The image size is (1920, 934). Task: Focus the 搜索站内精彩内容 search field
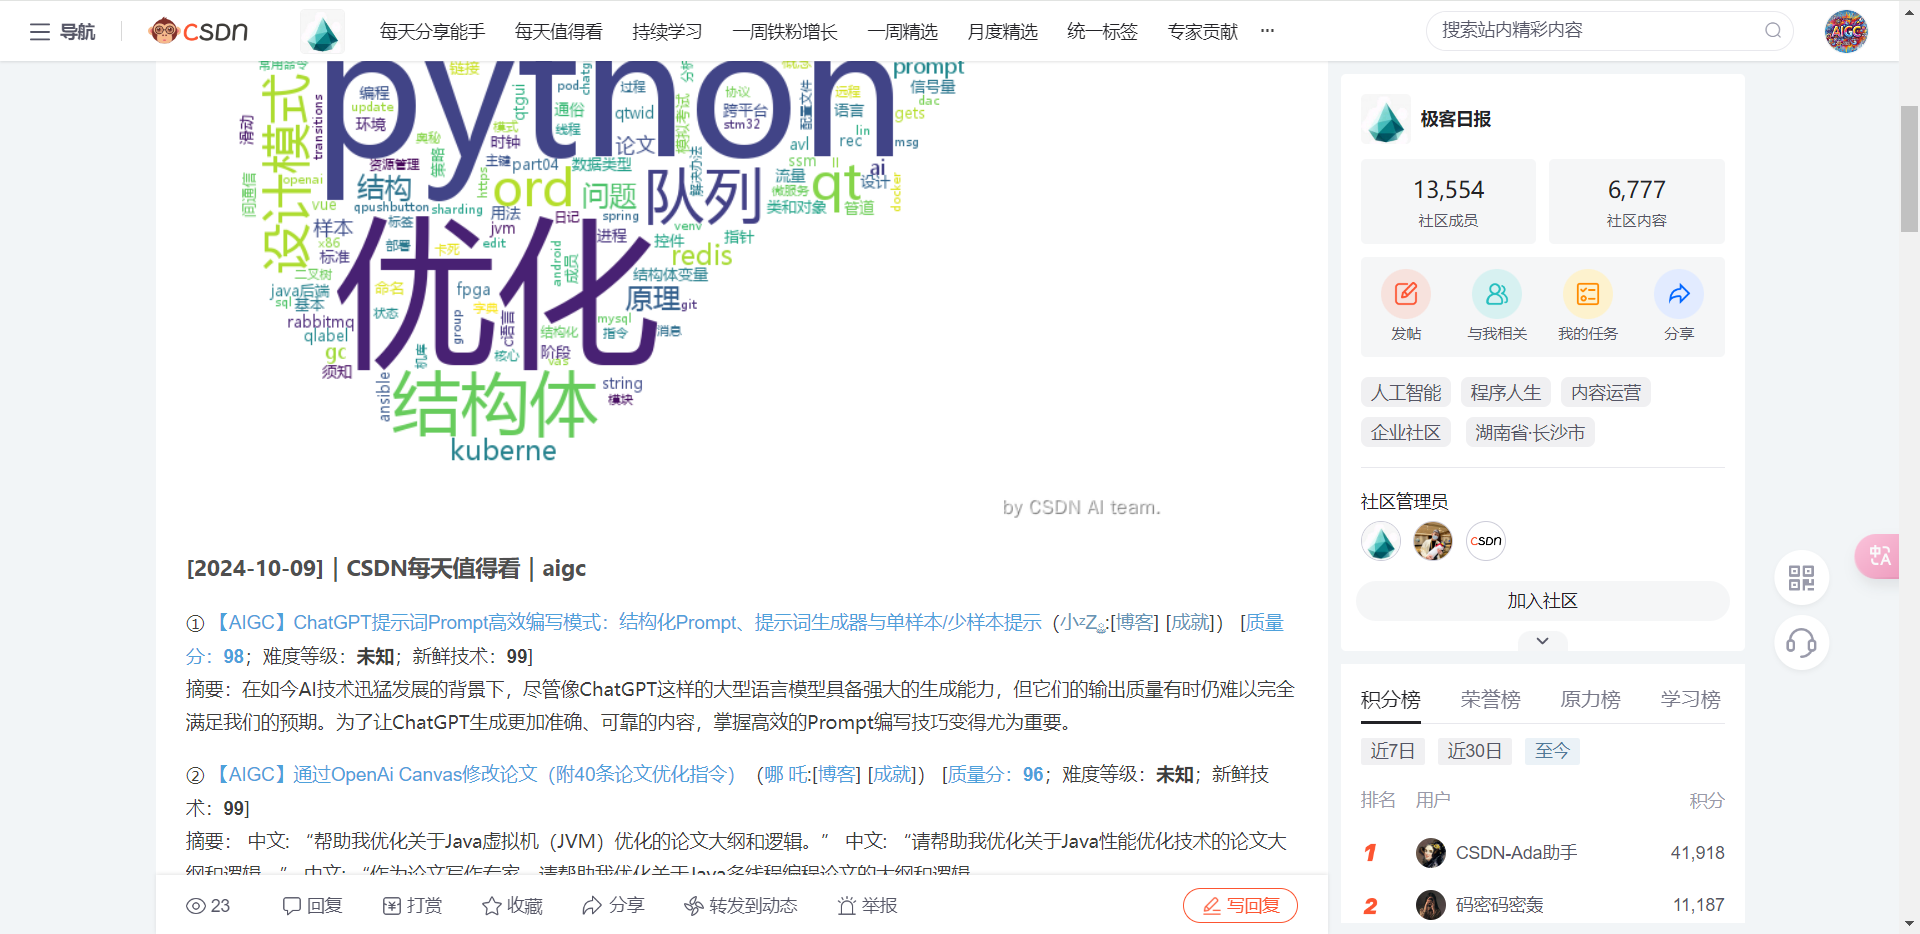1600,31
